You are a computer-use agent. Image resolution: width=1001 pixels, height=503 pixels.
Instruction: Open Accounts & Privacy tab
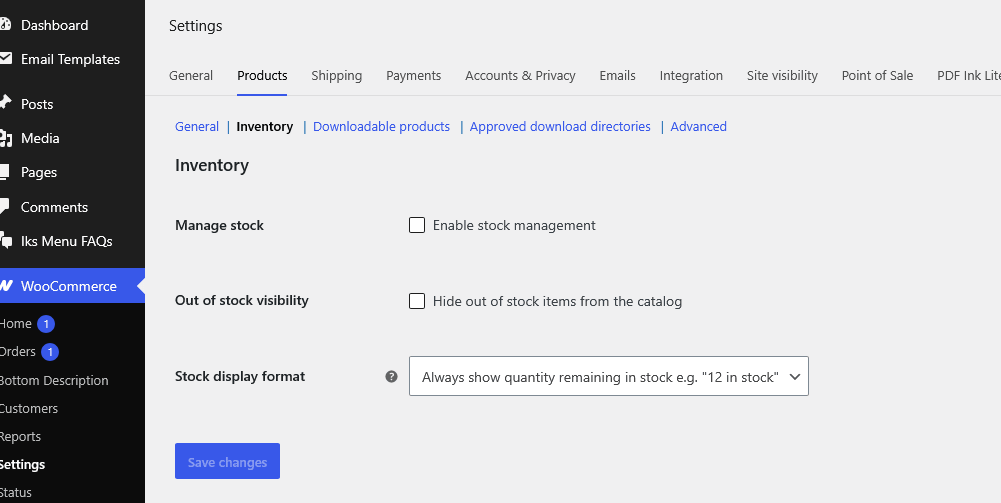(x=520, y=75)
